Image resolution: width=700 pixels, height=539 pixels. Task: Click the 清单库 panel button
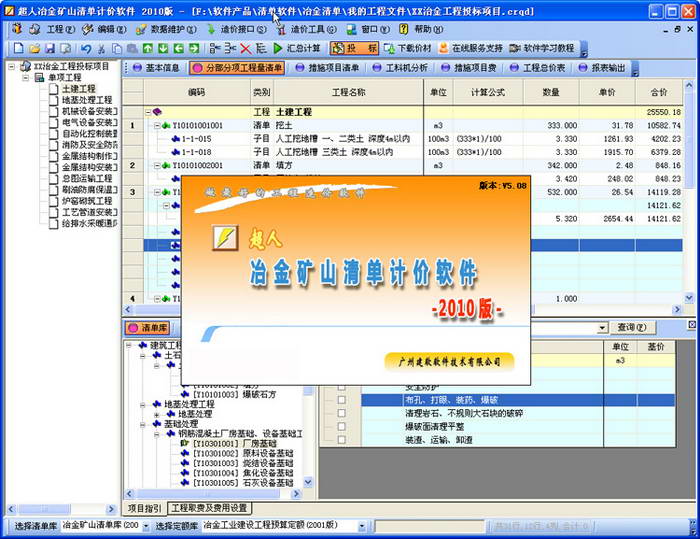tap(148, 328)
